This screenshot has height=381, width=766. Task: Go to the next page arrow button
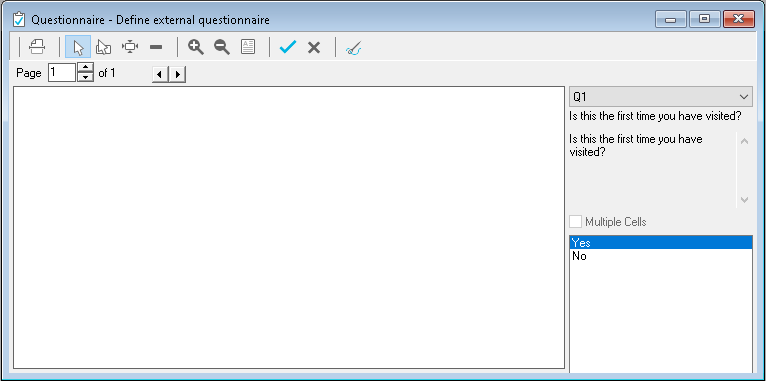(x=177, y=74)
